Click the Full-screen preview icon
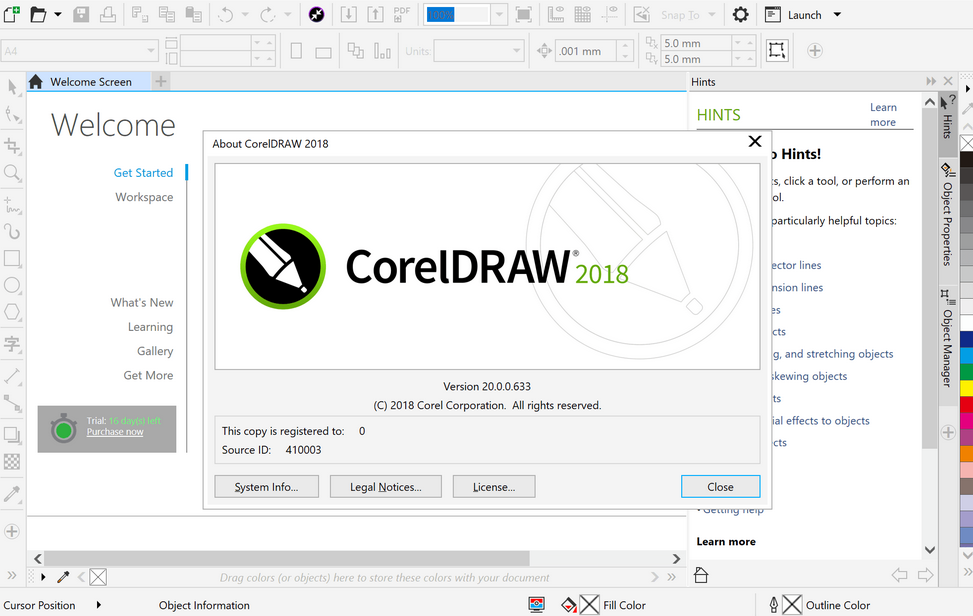The width and height of the screenshot is (973, 616). [524, 15]
